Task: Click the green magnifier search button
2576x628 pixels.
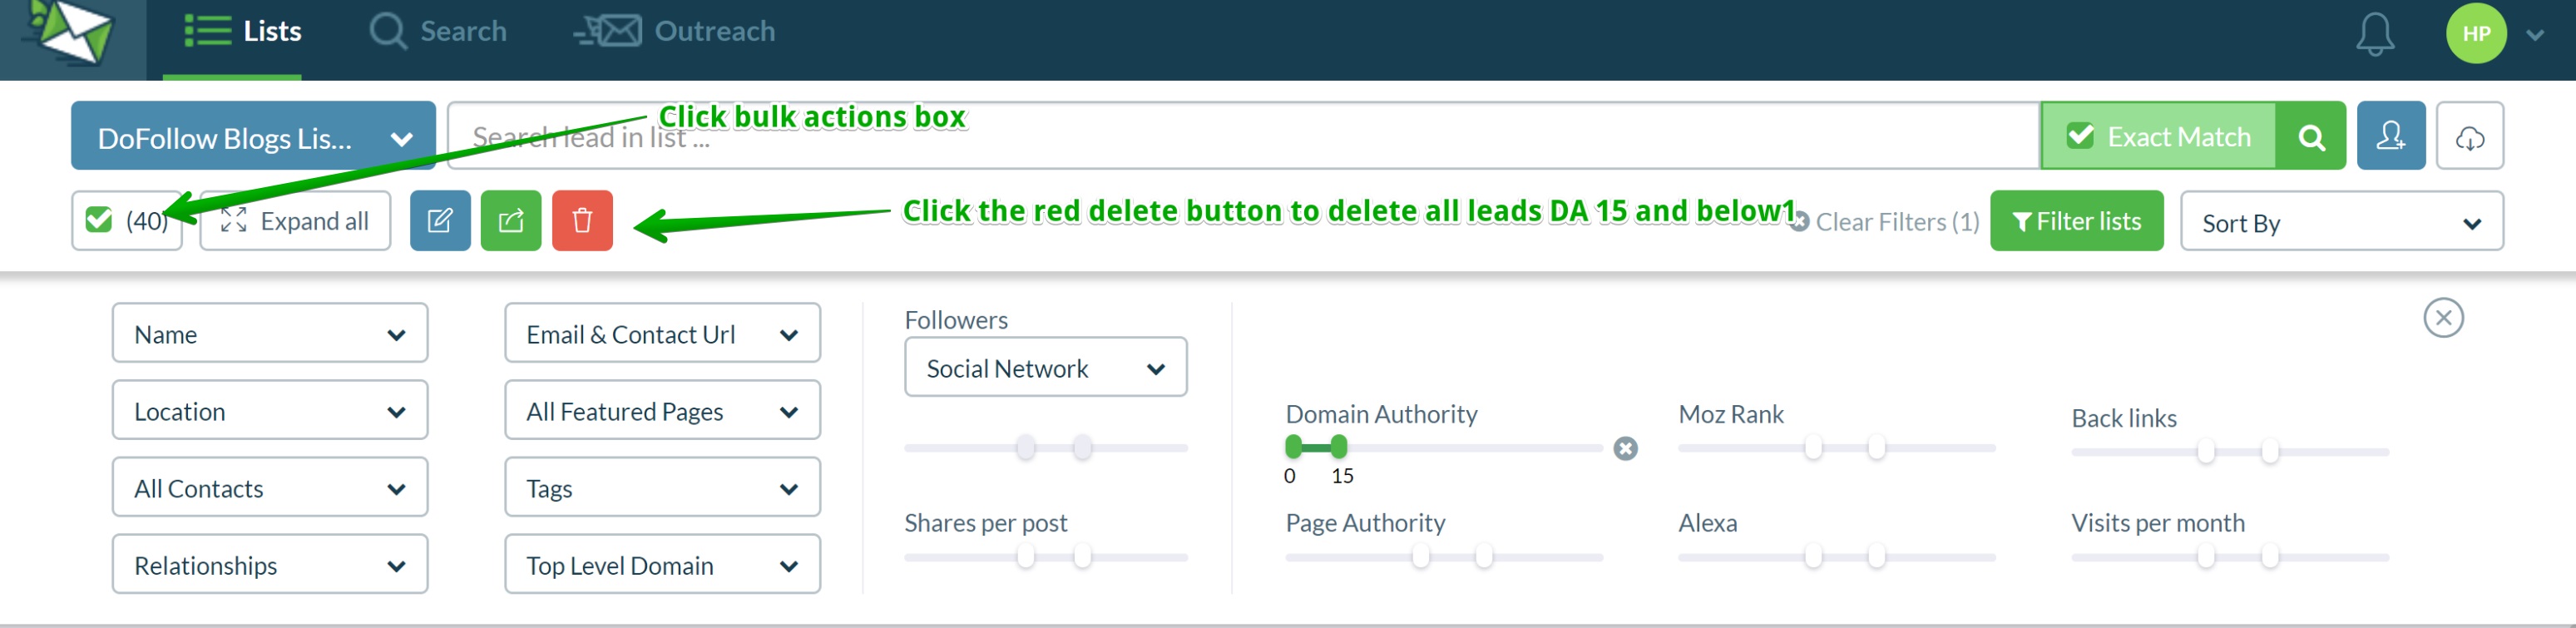Action: point(2311,136)
